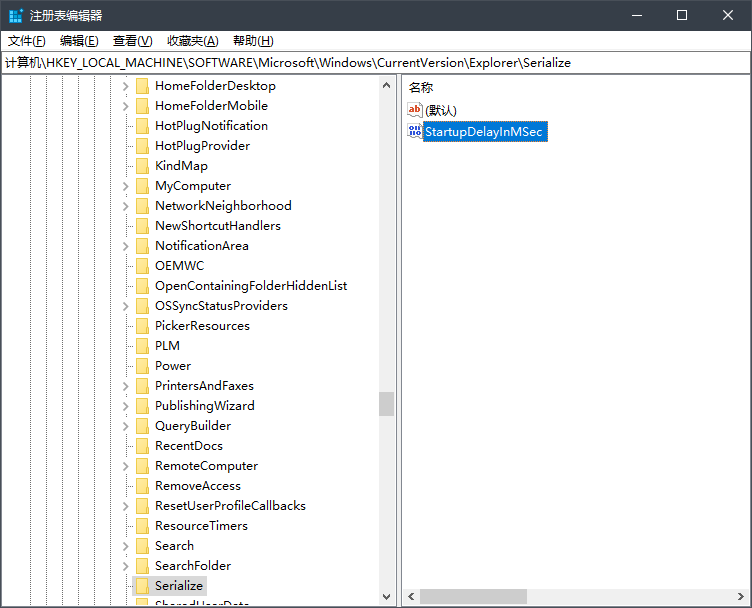Screen dimensions: 752x608
Task: Click the QueryBuilder folder icon
Action: point(142,426)
